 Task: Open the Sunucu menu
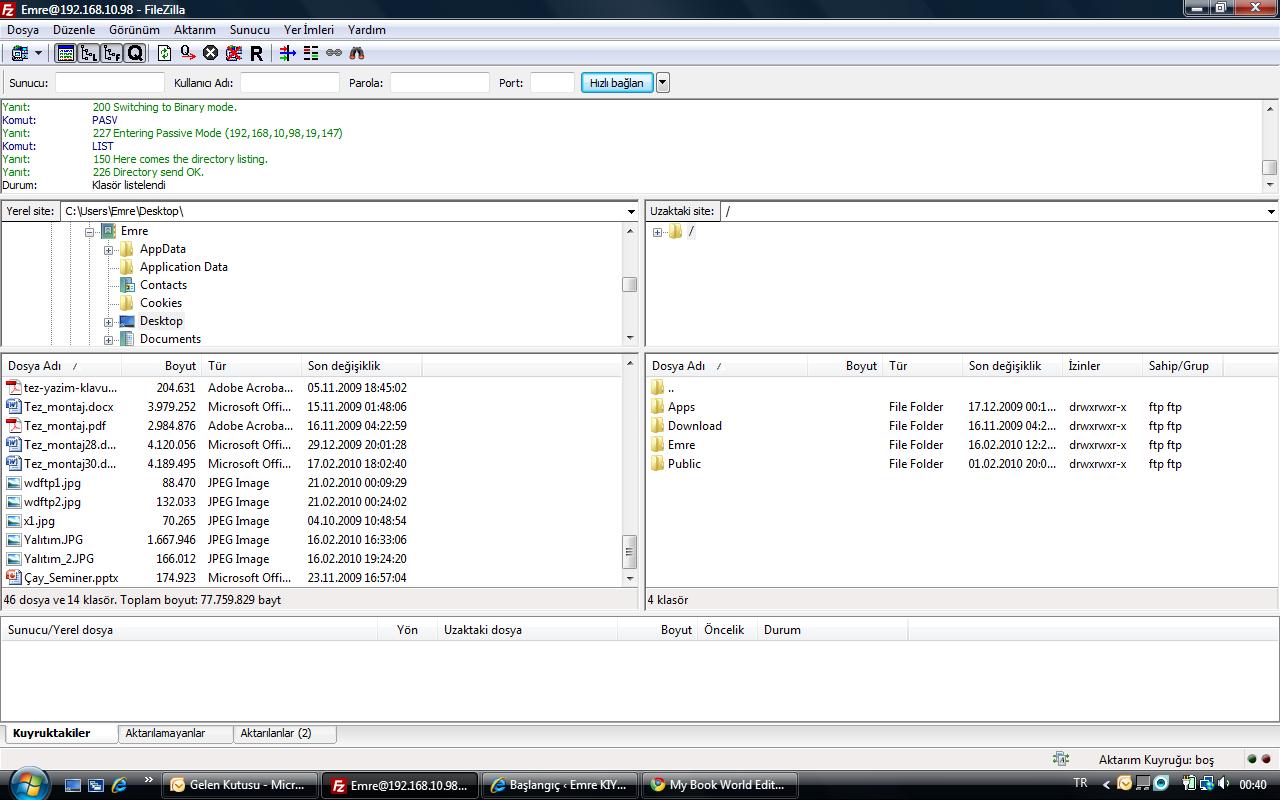point(250,30)
